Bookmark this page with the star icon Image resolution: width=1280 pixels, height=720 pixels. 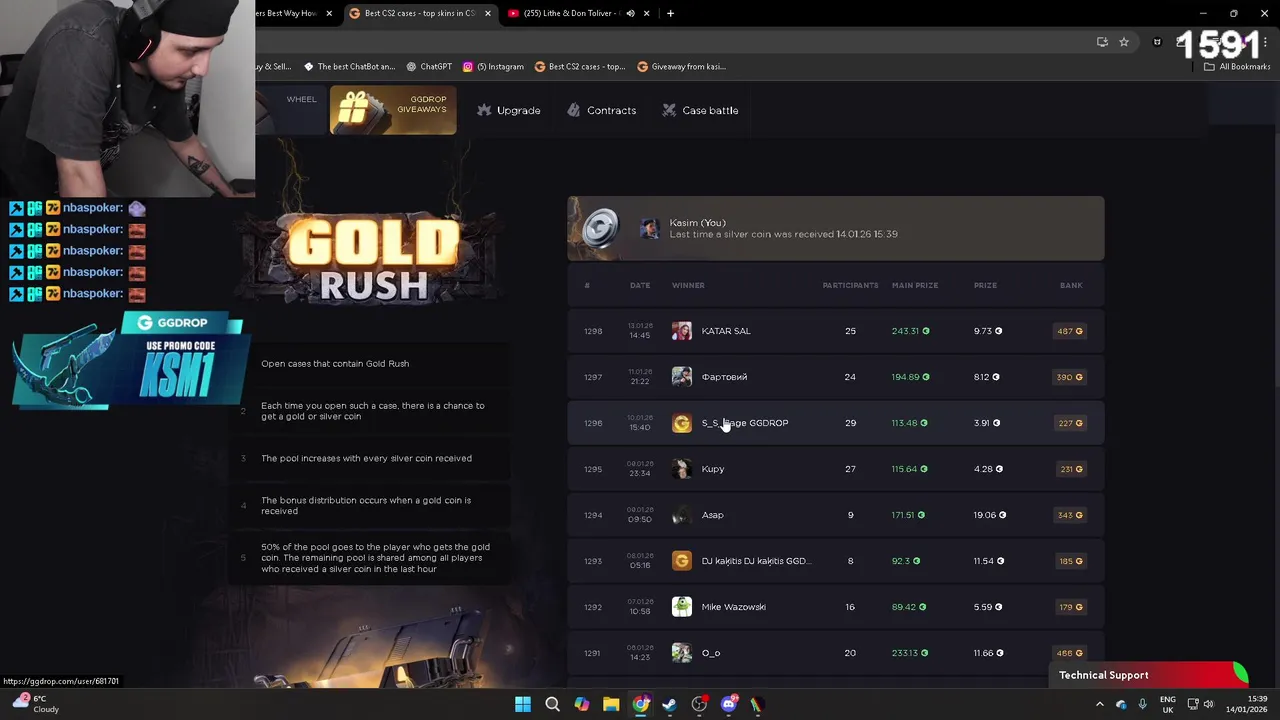[x=1124, y=42]
